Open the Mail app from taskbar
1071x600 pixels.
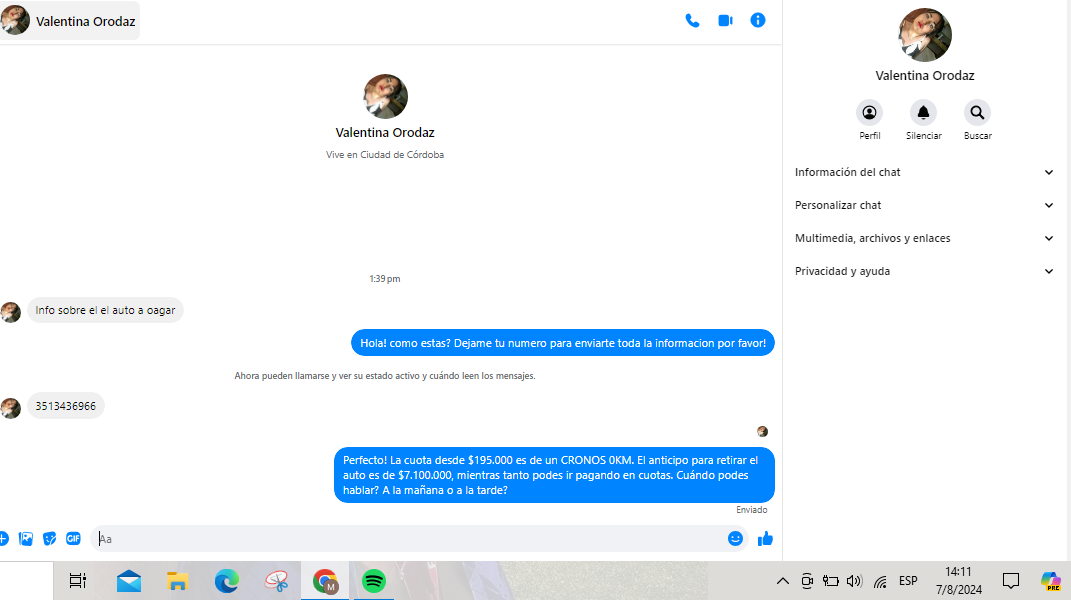coord(128,581)
